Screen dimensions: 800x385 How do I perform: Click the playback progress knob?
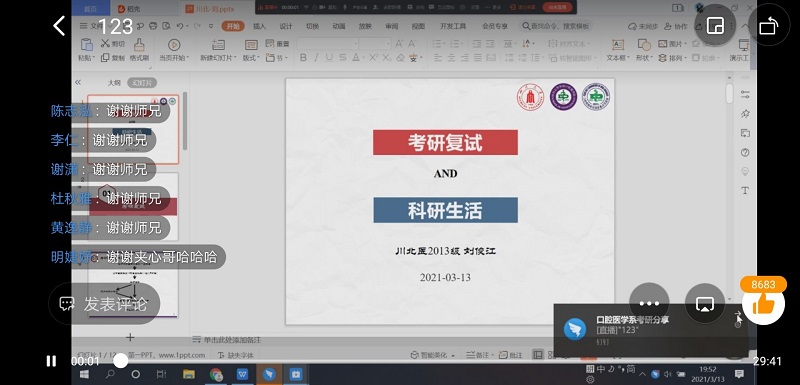point(120,361)
